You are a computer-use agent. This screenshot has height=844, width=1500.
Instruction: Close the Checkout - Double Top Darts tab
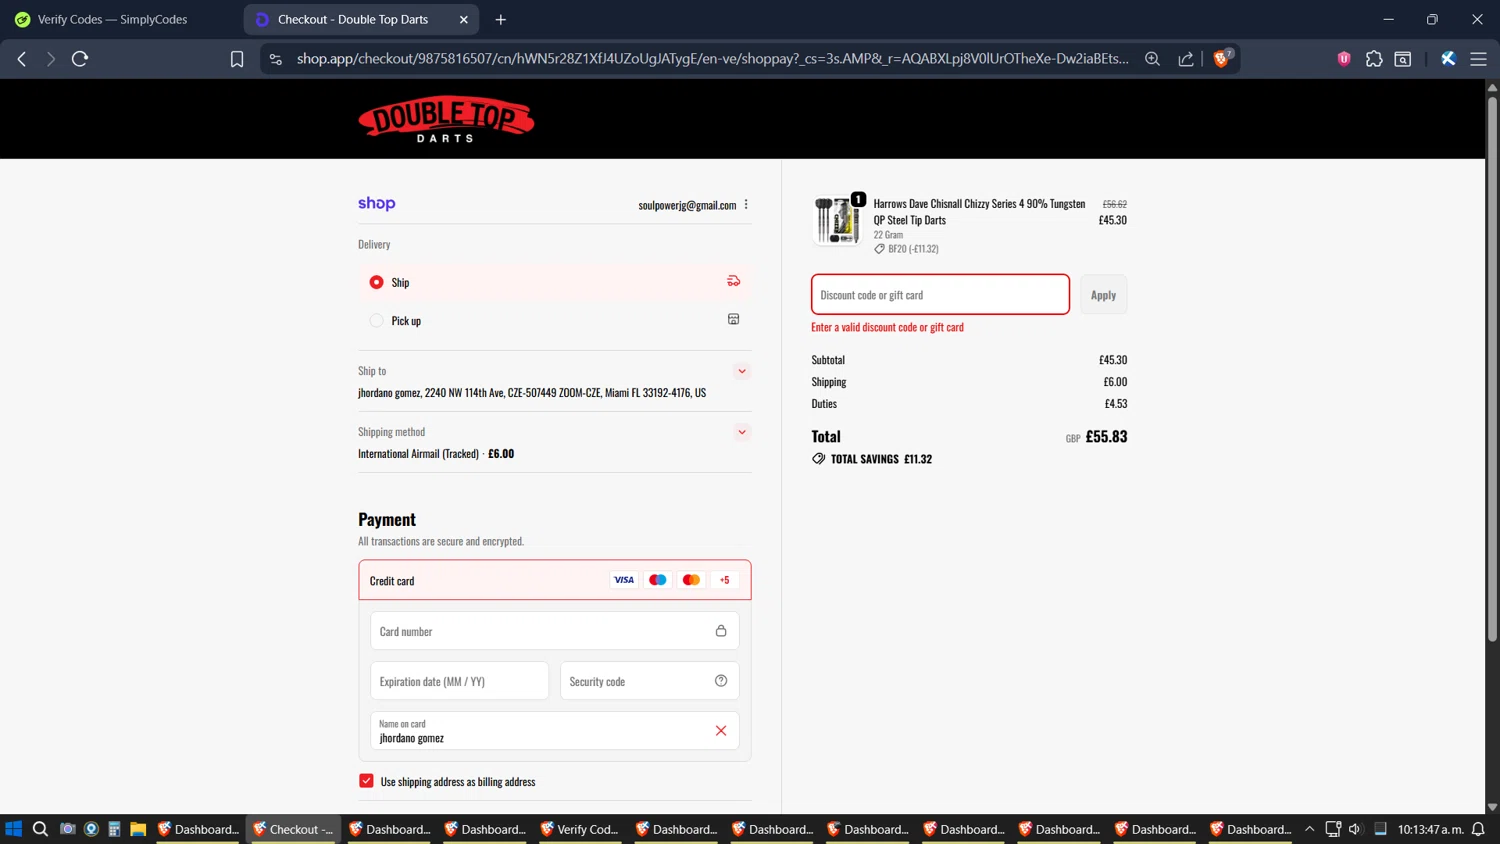pyautogui.click(x=464, y=19)
